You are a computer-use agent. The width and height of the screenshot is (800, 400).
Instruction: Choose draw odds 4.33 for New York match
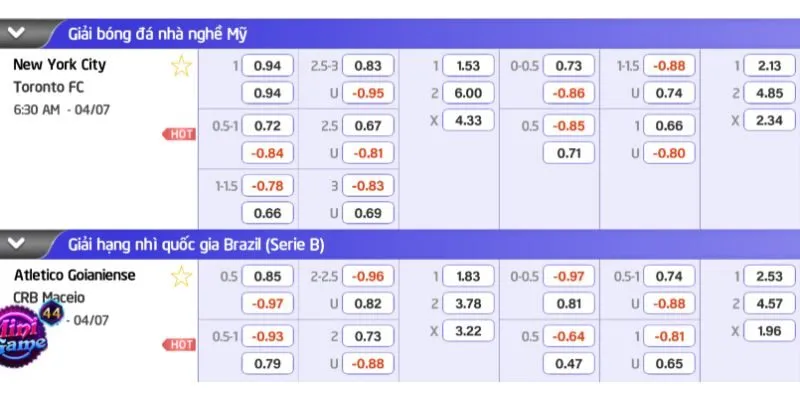pyautogui.click(x=468, y=120)
